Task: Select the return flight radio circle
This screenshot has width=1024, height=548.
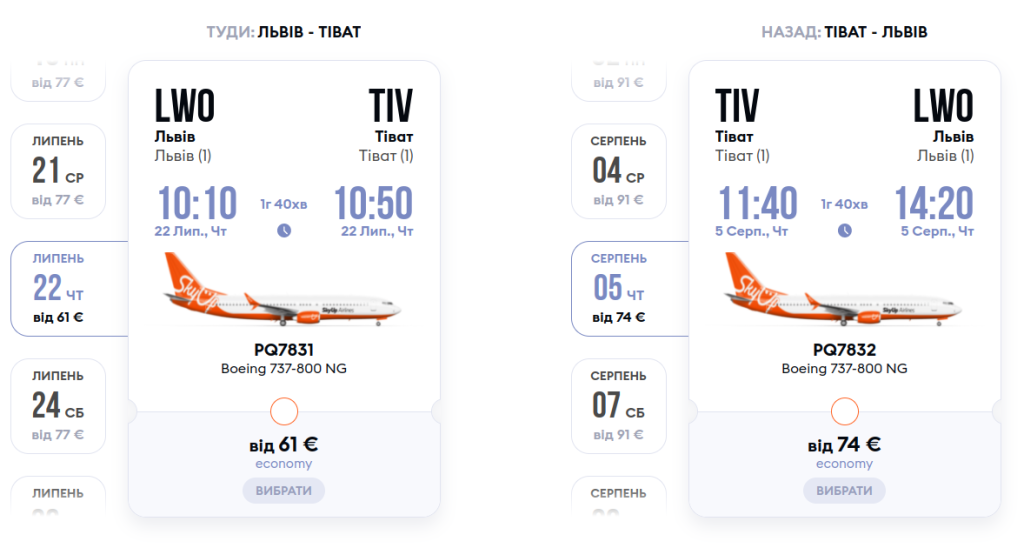Action: (844, 411)
